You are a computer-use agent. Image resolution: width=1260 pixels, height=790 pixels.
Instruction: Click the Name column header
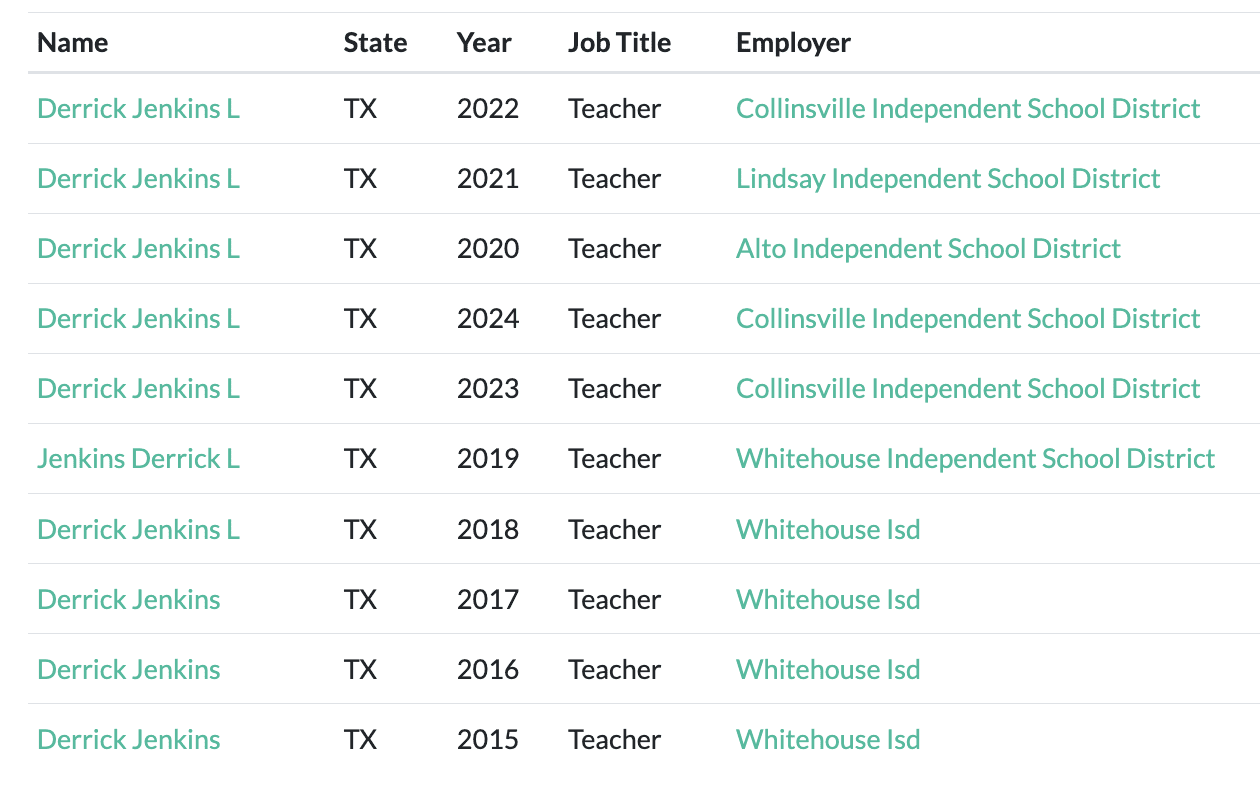[x=72, y=43]
